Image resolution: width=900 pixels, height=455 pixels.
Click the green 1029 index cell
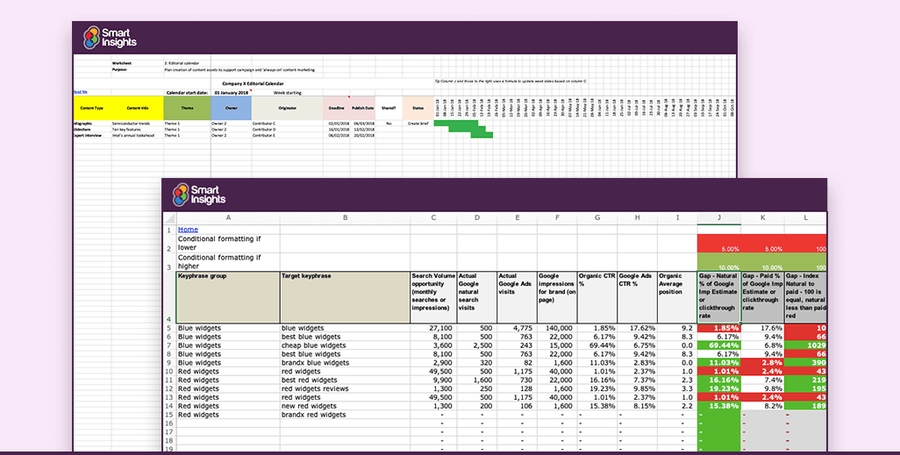pos(806,344)
